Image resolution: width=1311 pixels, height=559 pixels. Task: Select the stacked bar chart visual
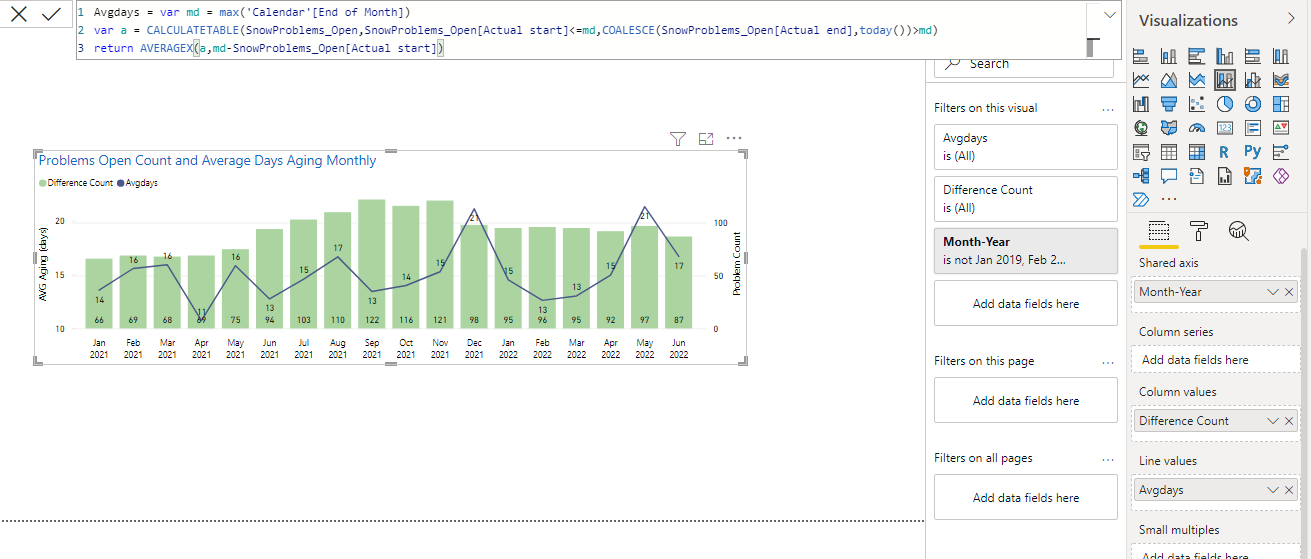1141,56
